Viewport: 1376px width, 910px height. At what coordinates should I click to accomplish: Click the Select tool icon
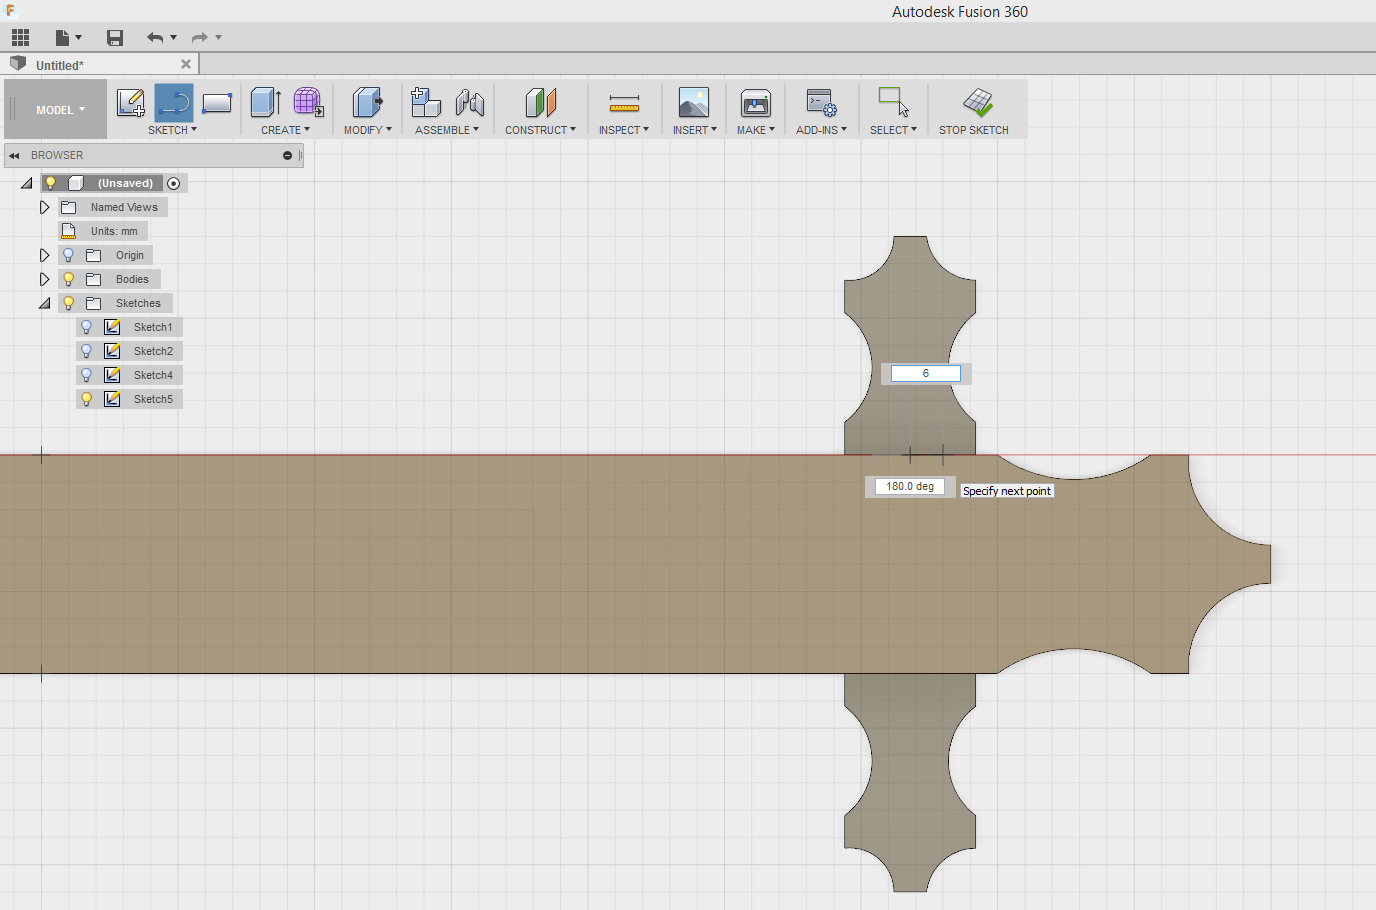pyautogui.click(x=893, y=102)
